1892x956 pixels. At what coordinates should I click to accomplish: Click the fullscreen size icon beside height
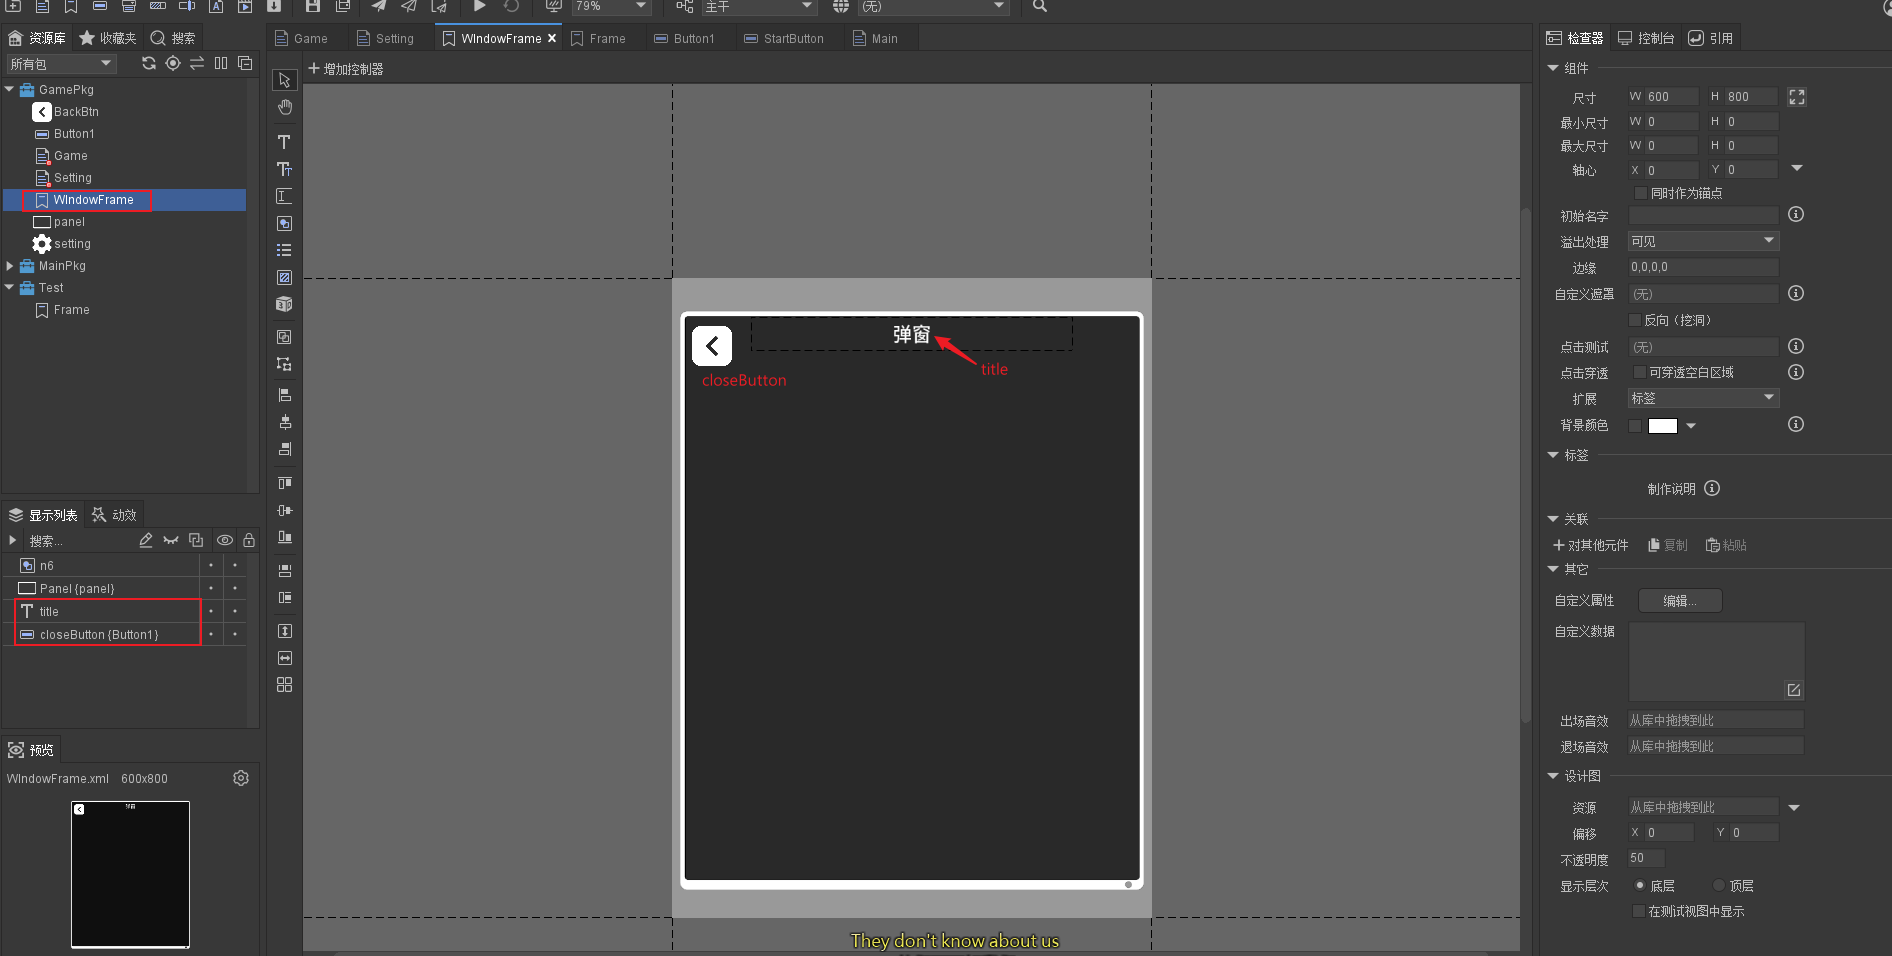1797,97
